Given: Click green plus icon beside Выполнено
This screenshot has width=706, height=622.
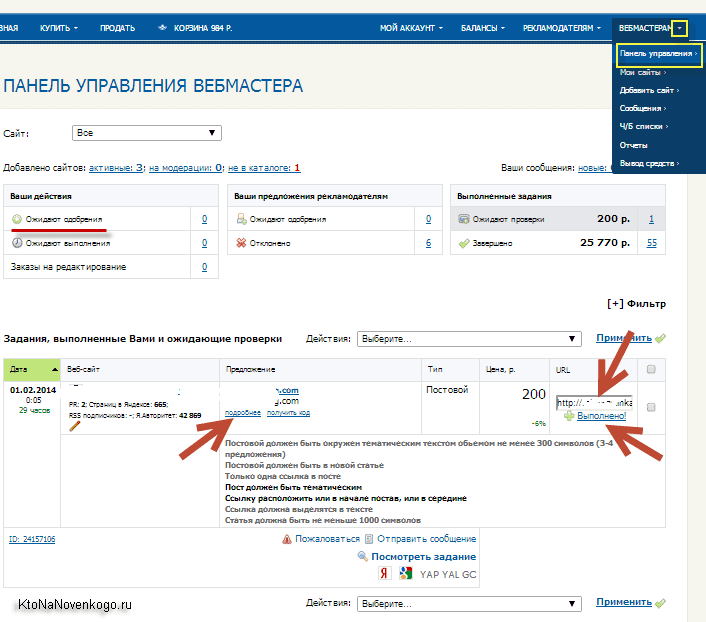Looking at the screenshot, I should point(569,416).
